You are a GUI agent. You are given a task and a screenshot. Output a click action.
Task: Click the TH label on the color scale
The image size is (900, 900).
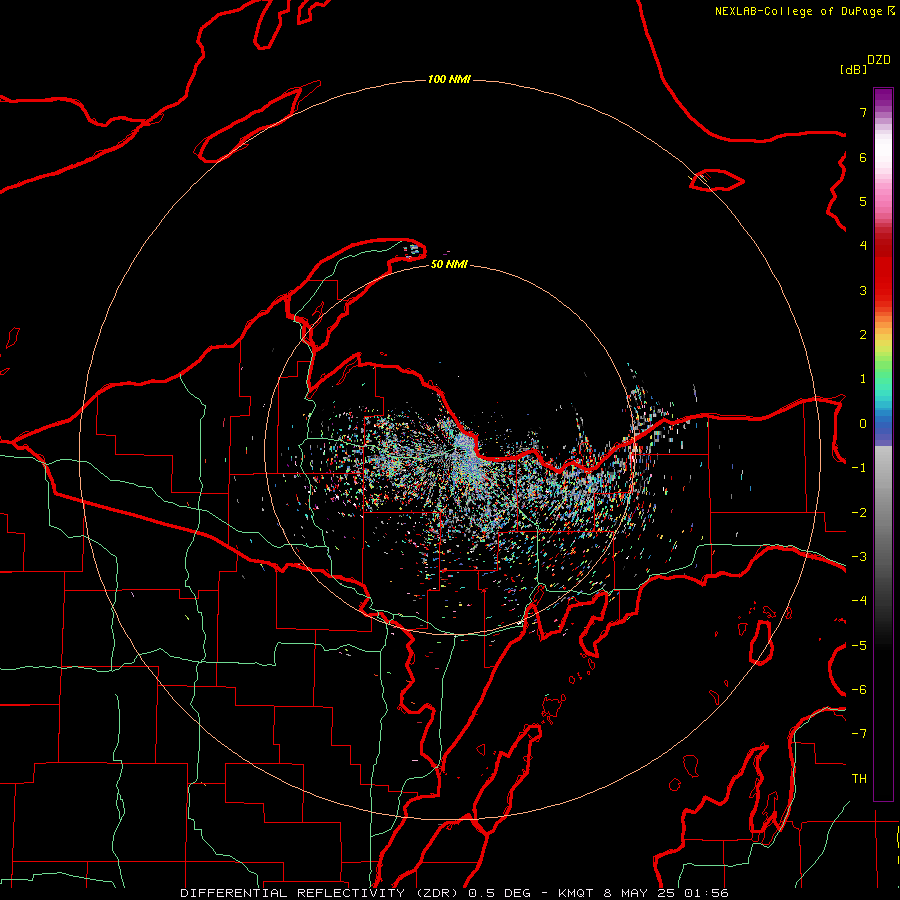[859, 779]
